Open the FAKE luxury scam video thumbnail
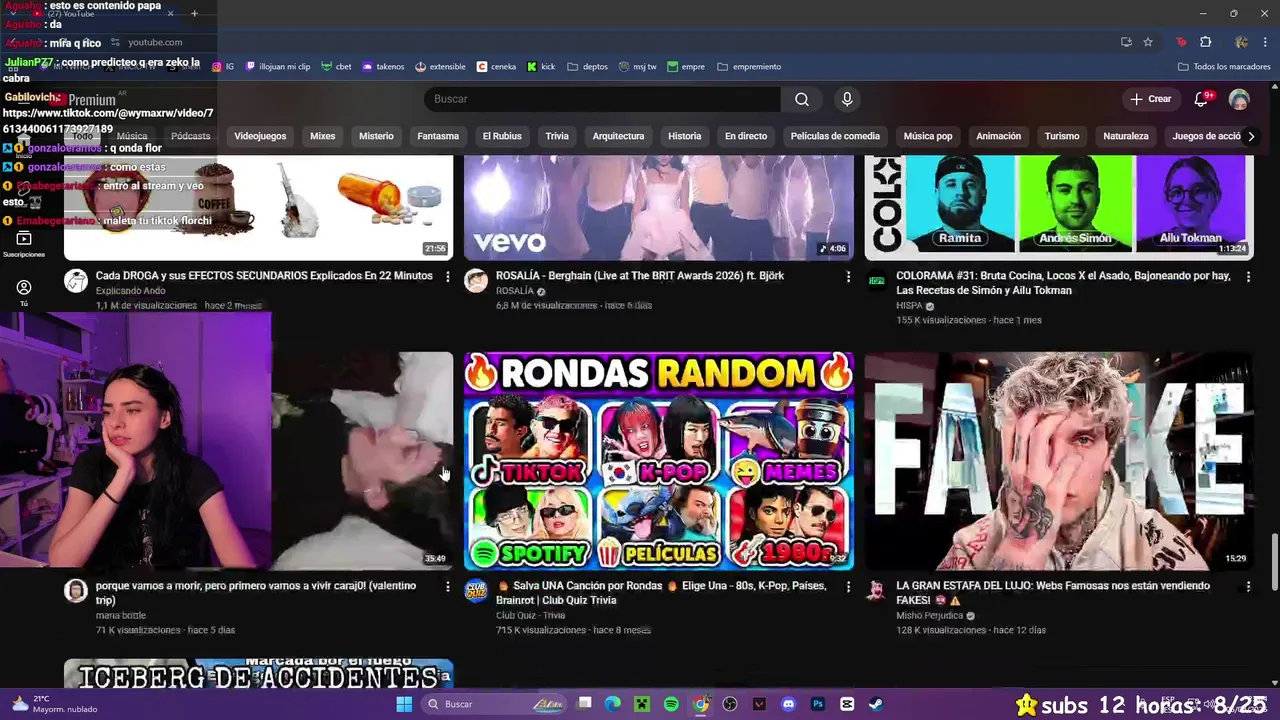Image resolution: width=1280 pixels, height=720 pixels. tap(1059, 461)
